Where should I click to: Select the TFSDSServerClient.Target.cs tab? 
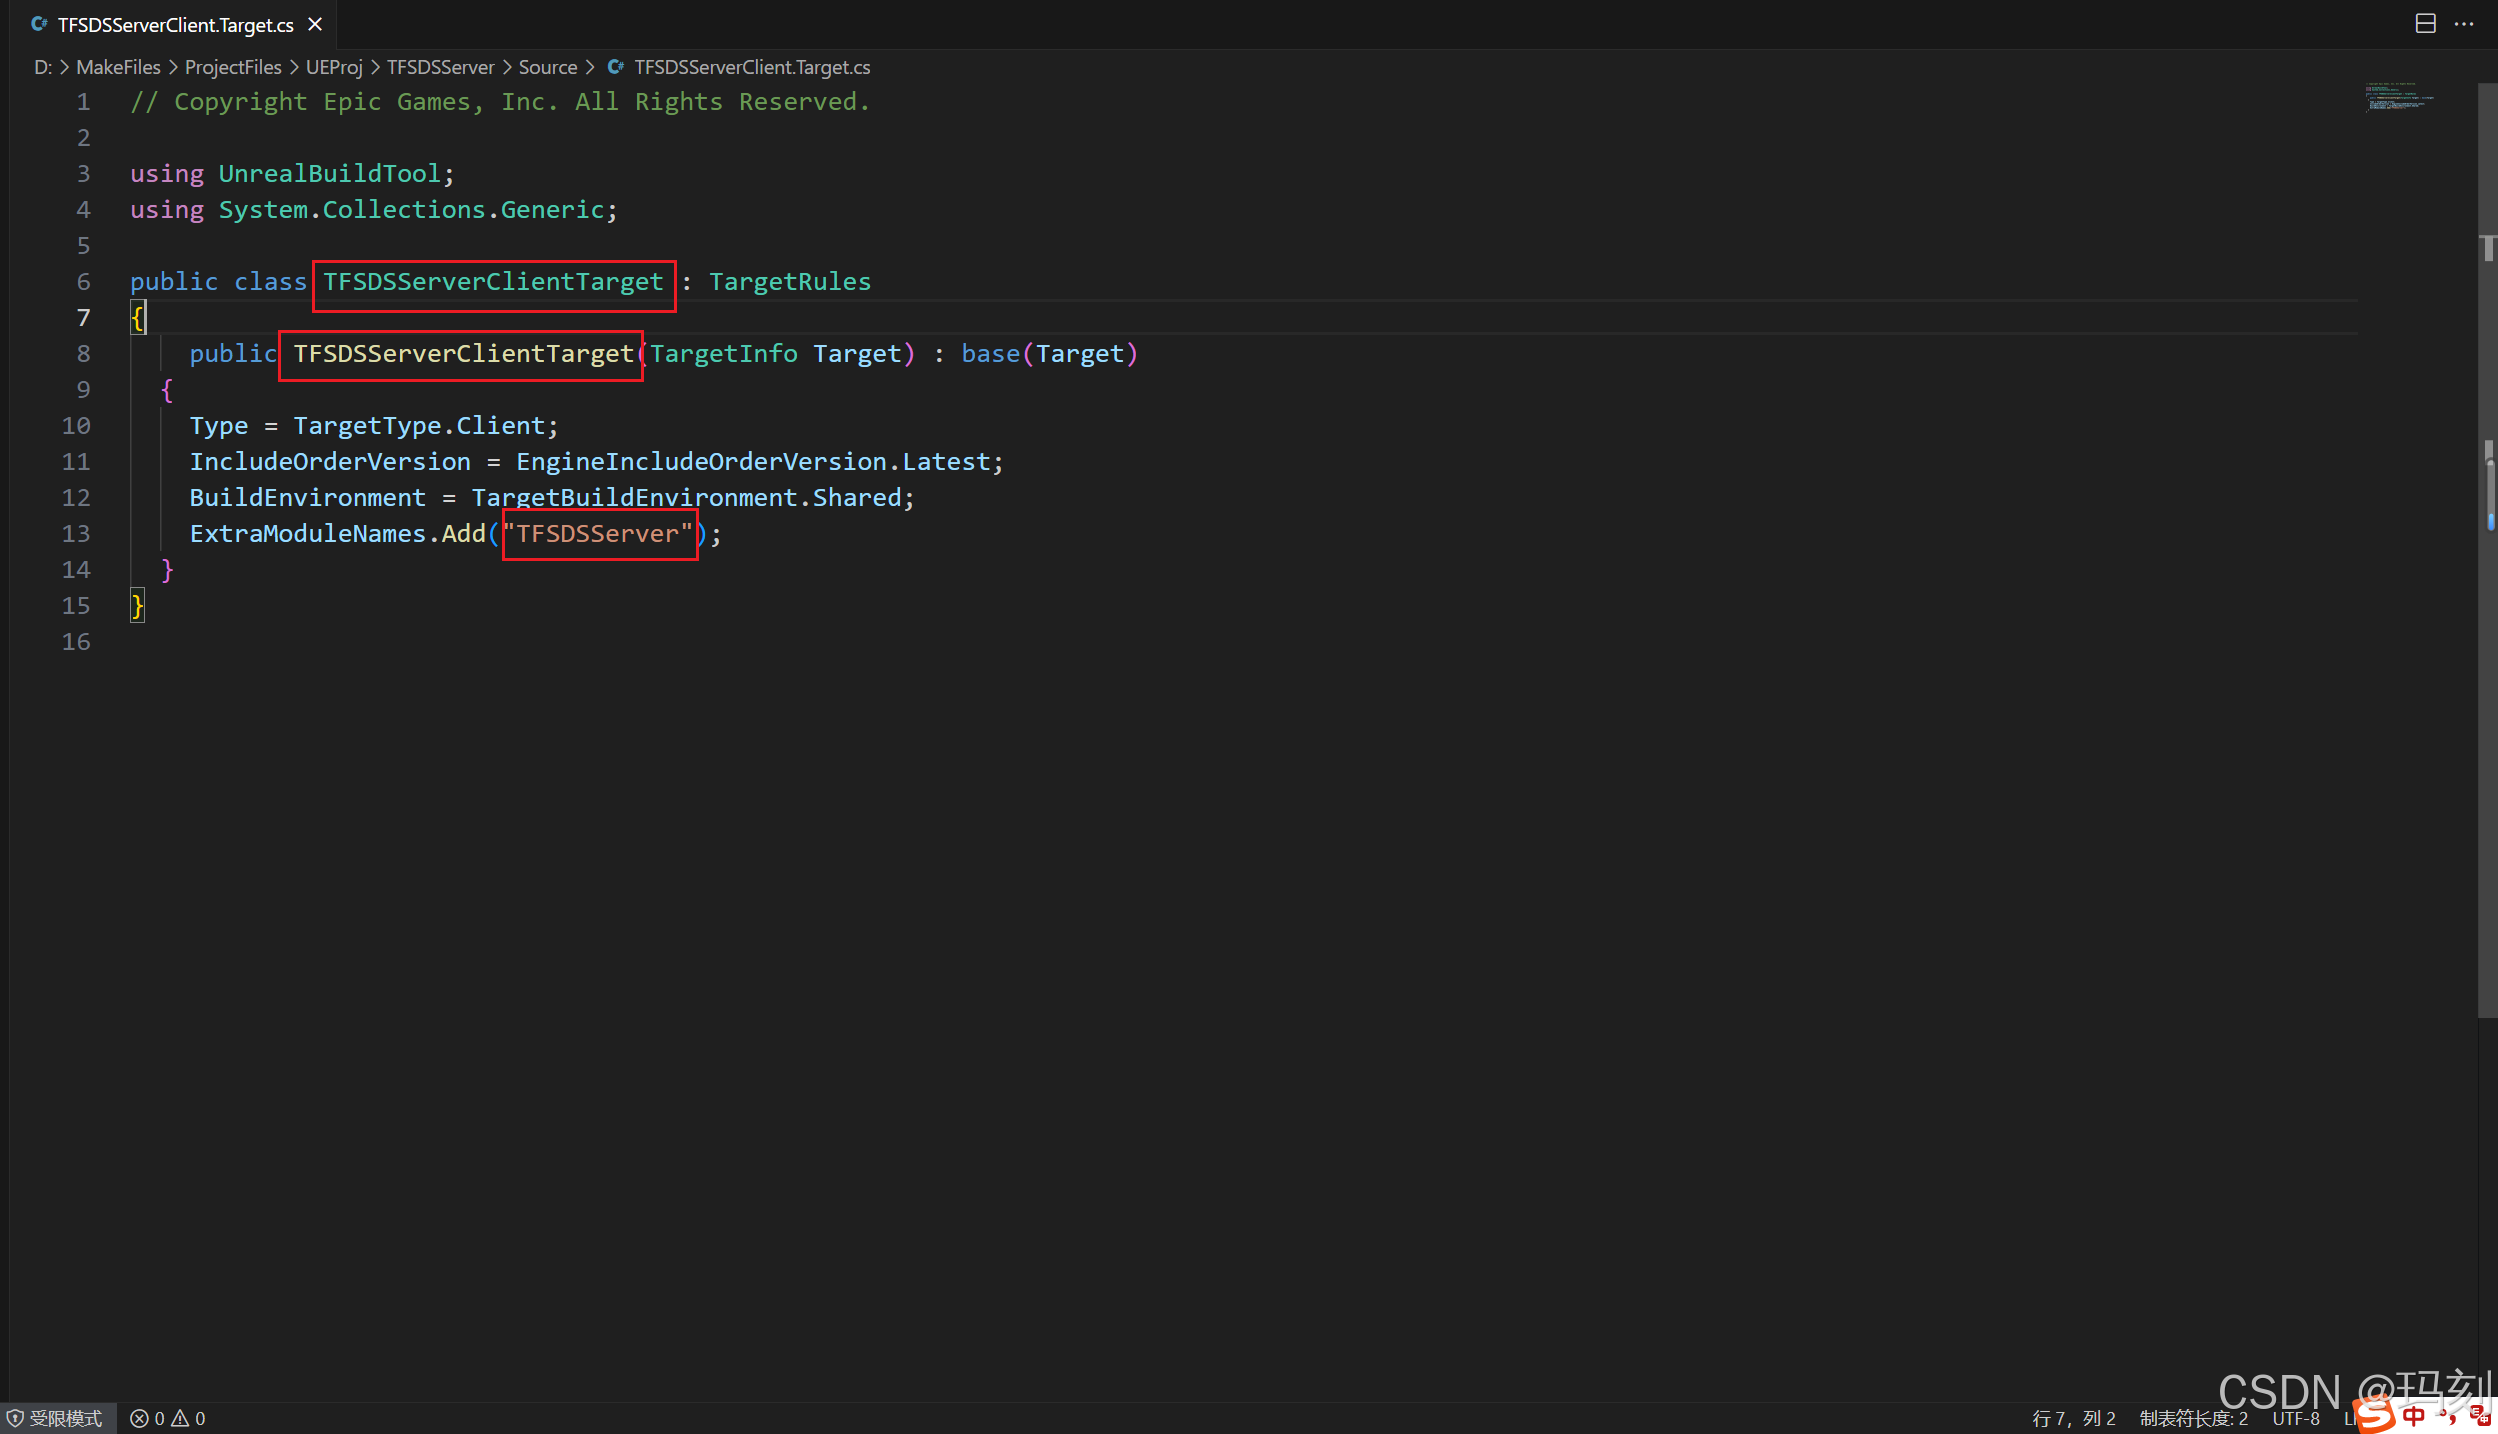point(175,25)
